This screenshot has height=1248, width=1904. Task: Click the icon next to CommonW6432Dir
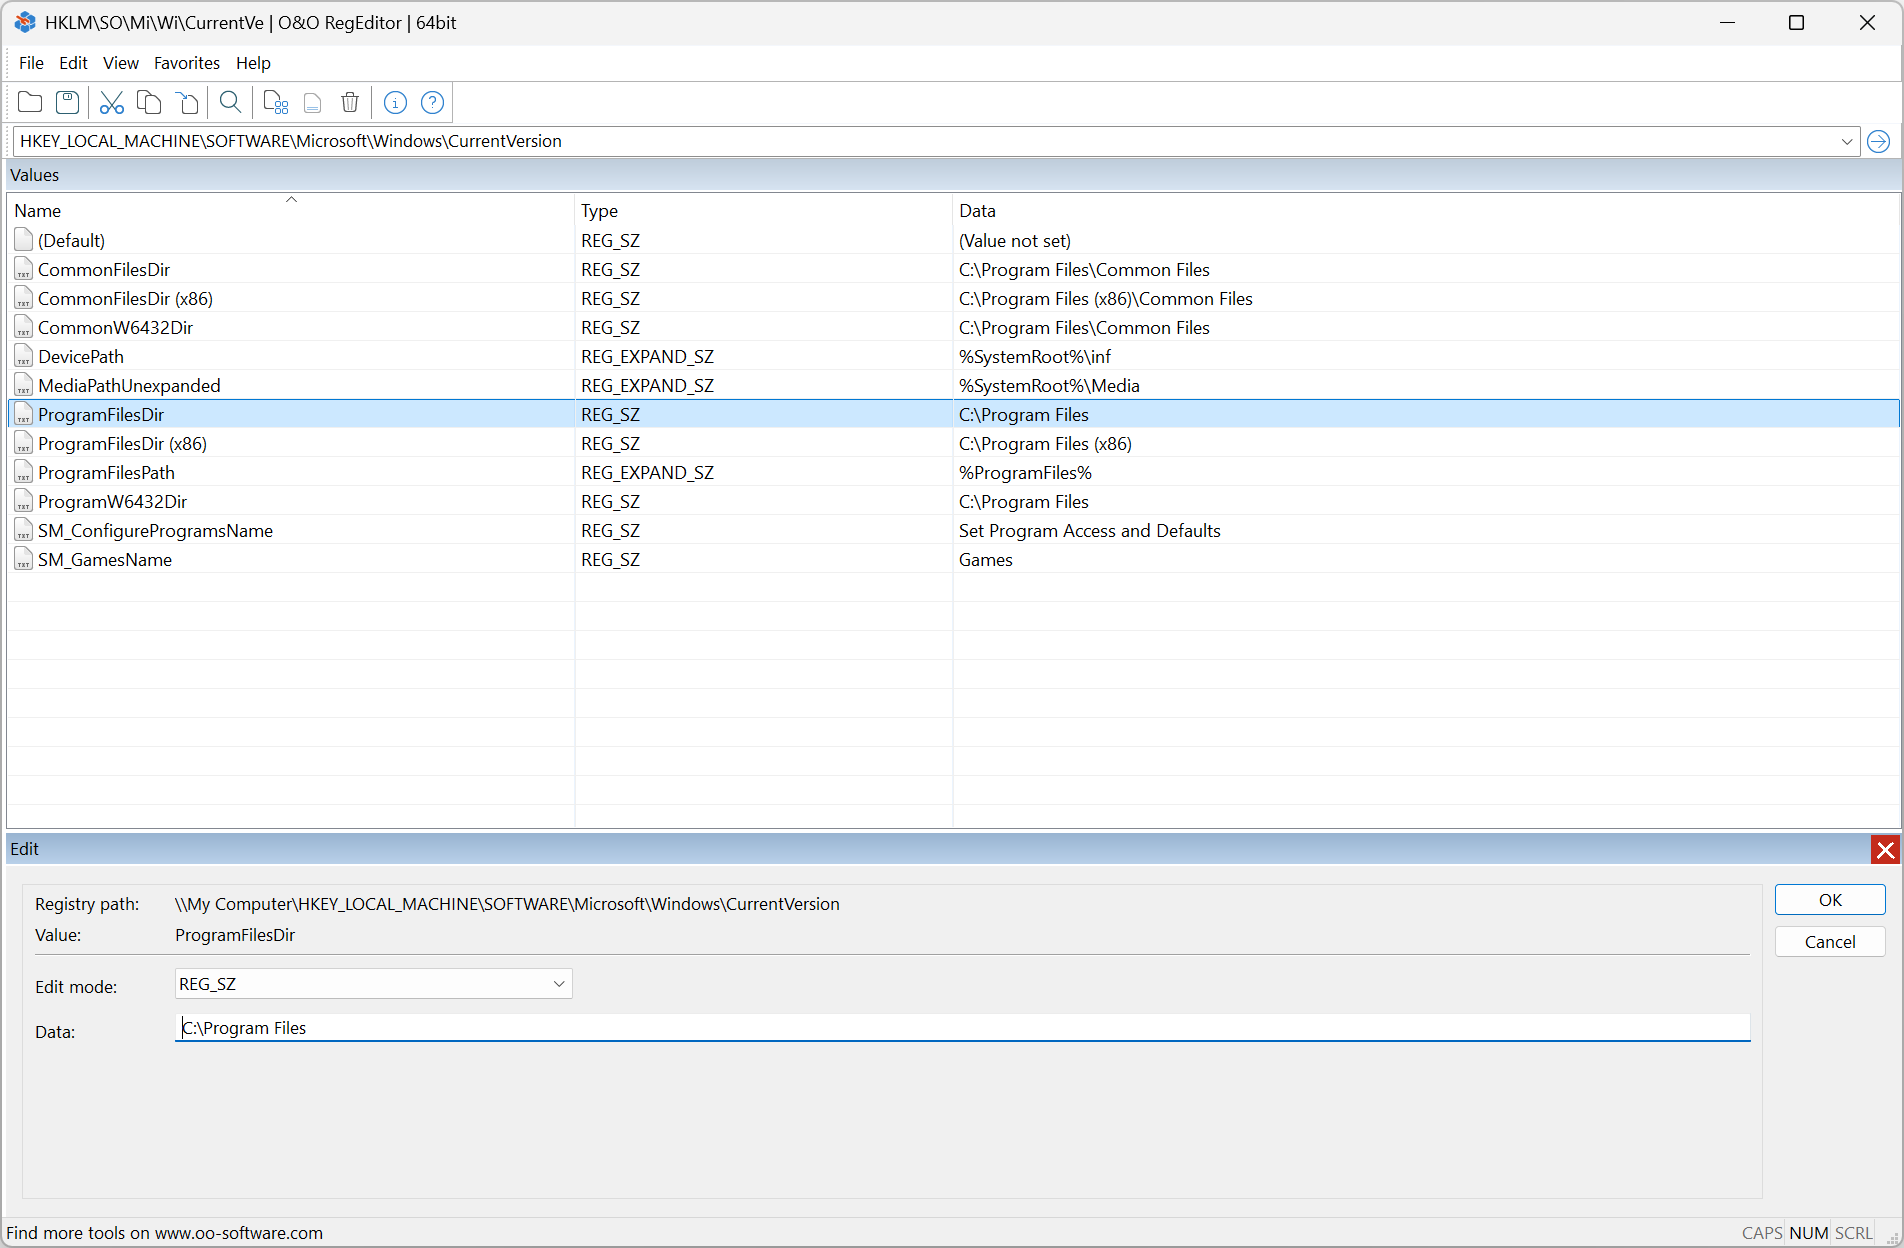point(24,327)
